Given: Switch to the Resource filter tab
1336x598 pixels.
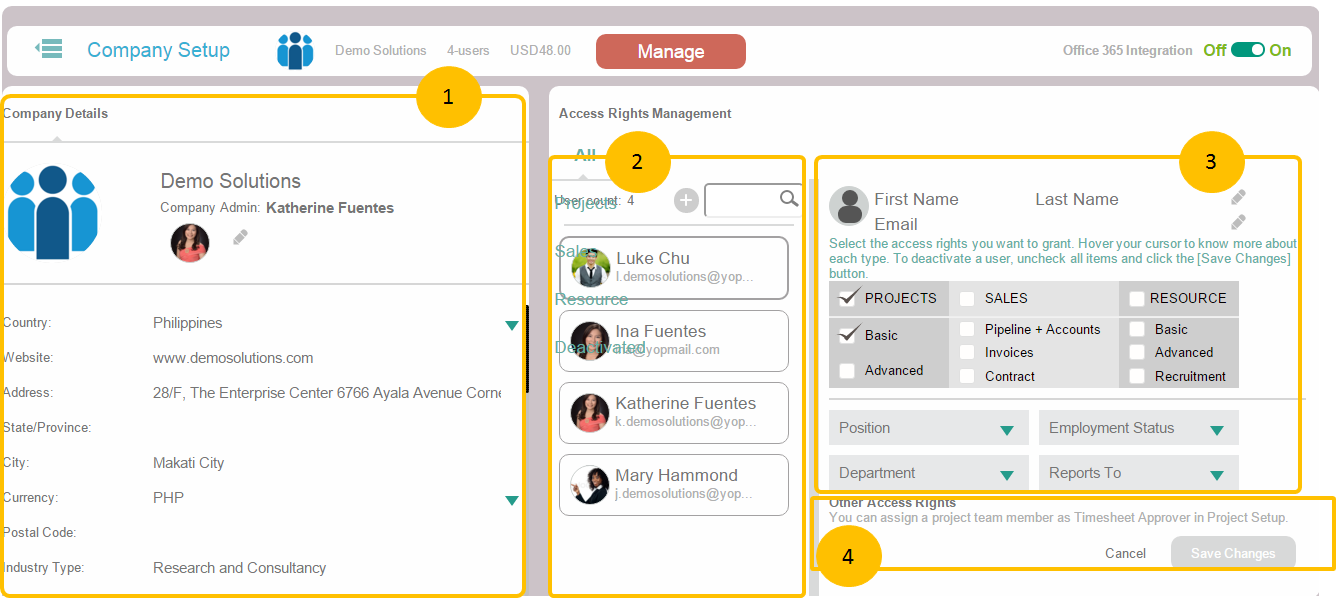Looking at the screenshot, I should (x=592, y=299).
